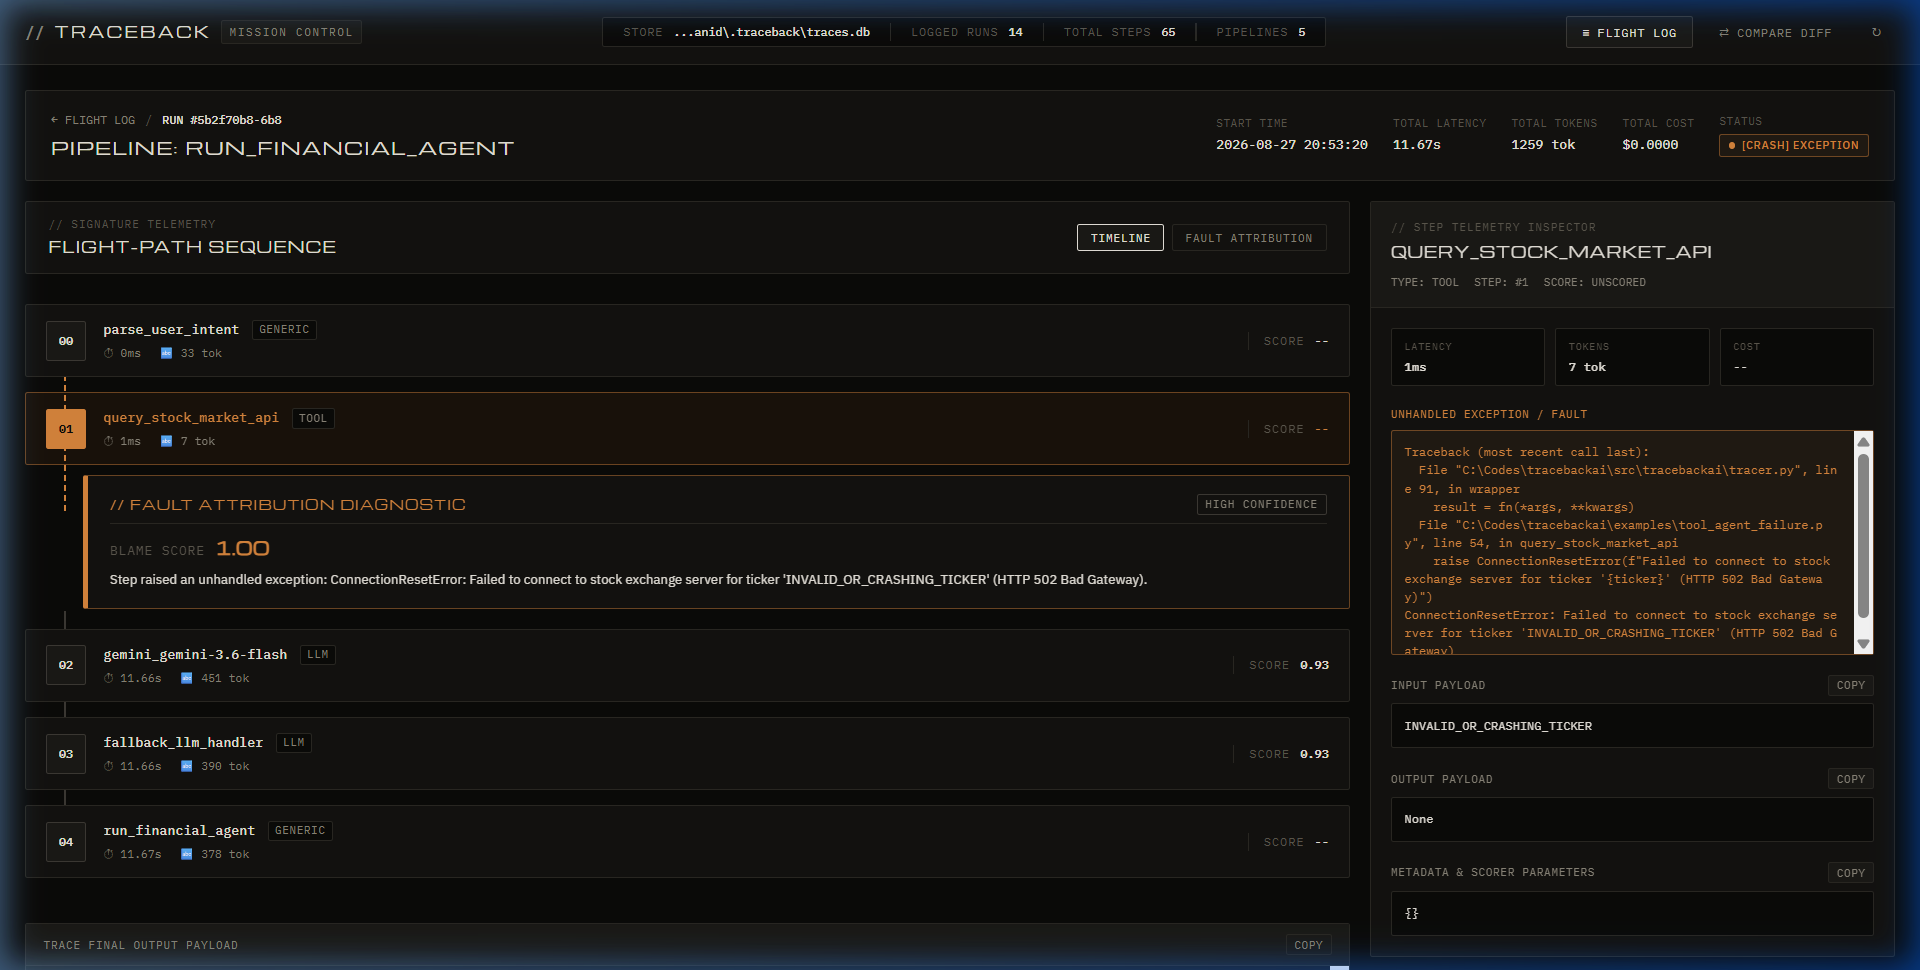Click the [CRASH] EXCEPTION status badge
This screenshot has height=970, width=1920.
[x=1793, y=145]
